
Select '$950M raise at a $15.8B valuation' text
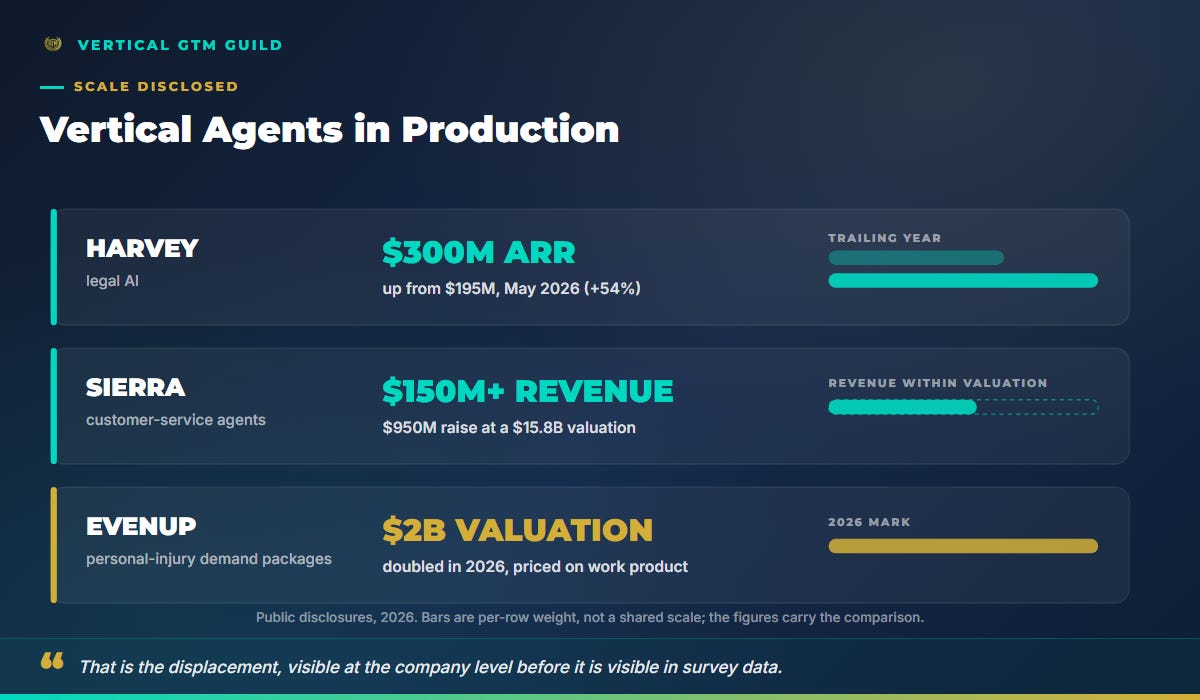(509, 428)
